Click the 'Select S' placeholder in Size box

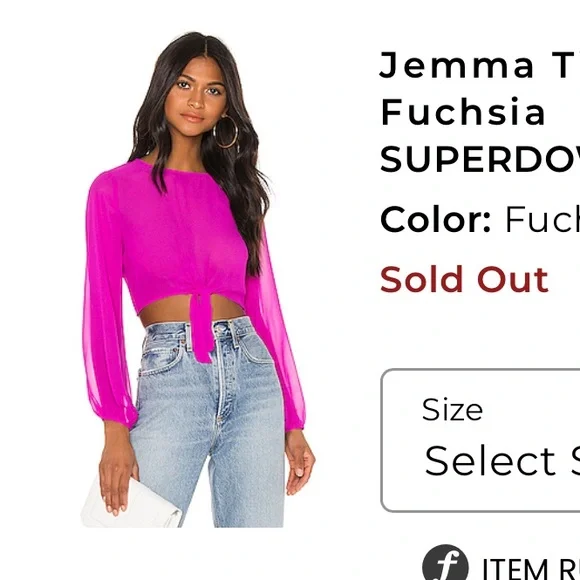point(502,461)
